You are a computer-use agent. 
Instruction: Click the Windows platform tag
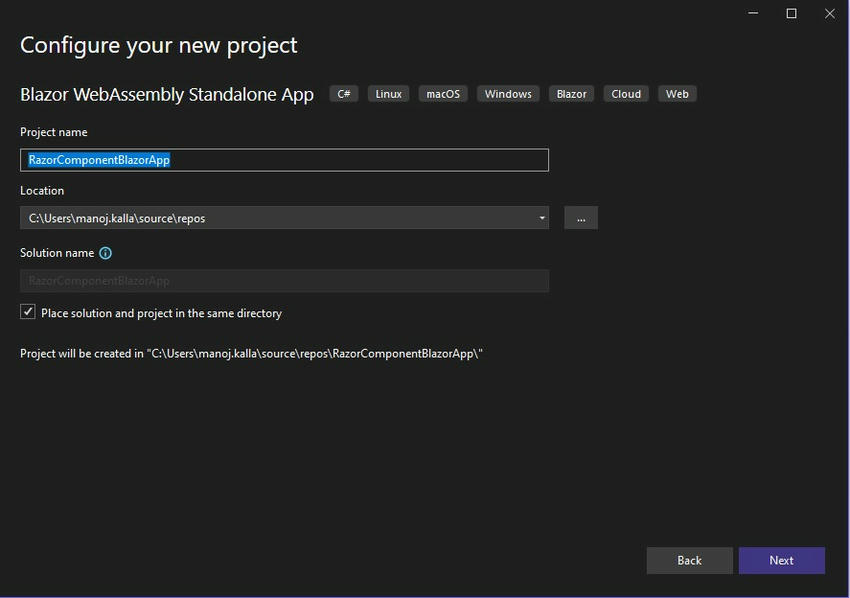[508, 94]
